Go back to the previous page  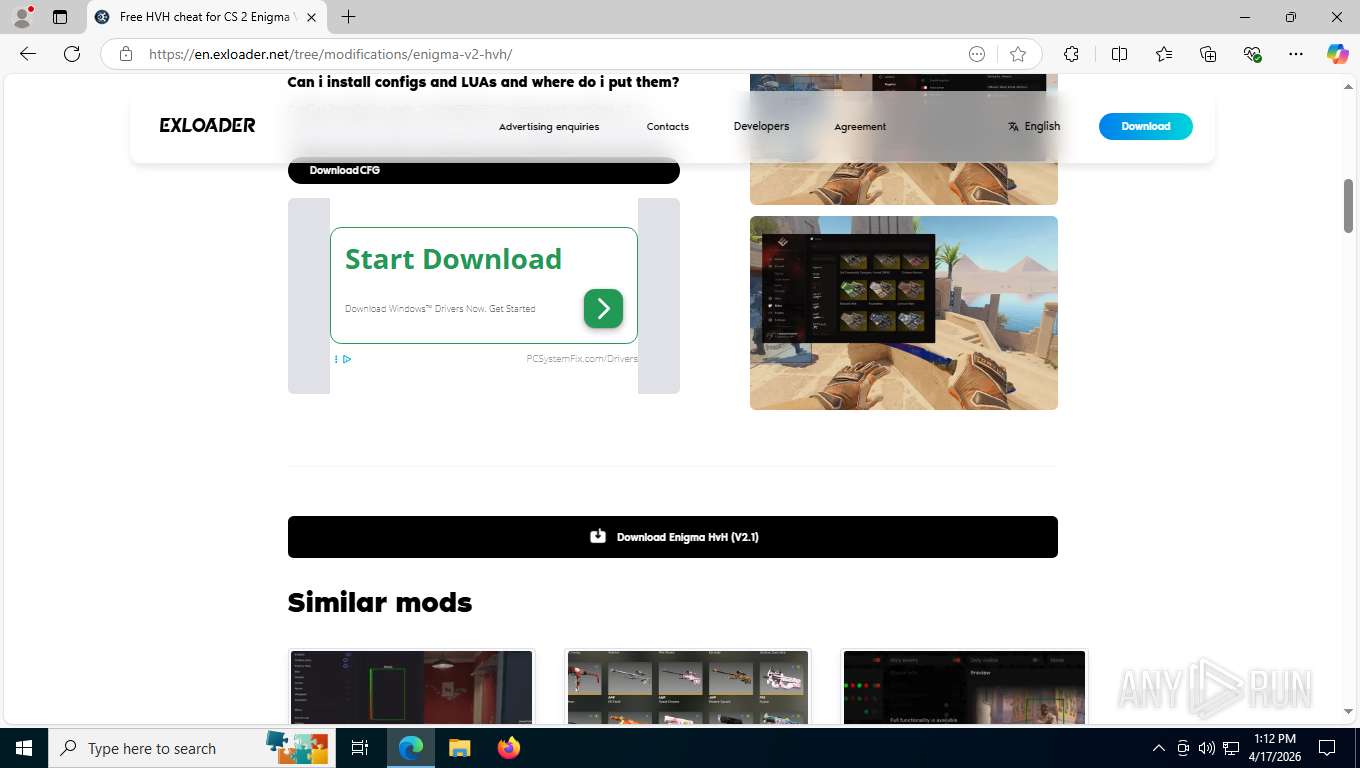pos(28,54)
